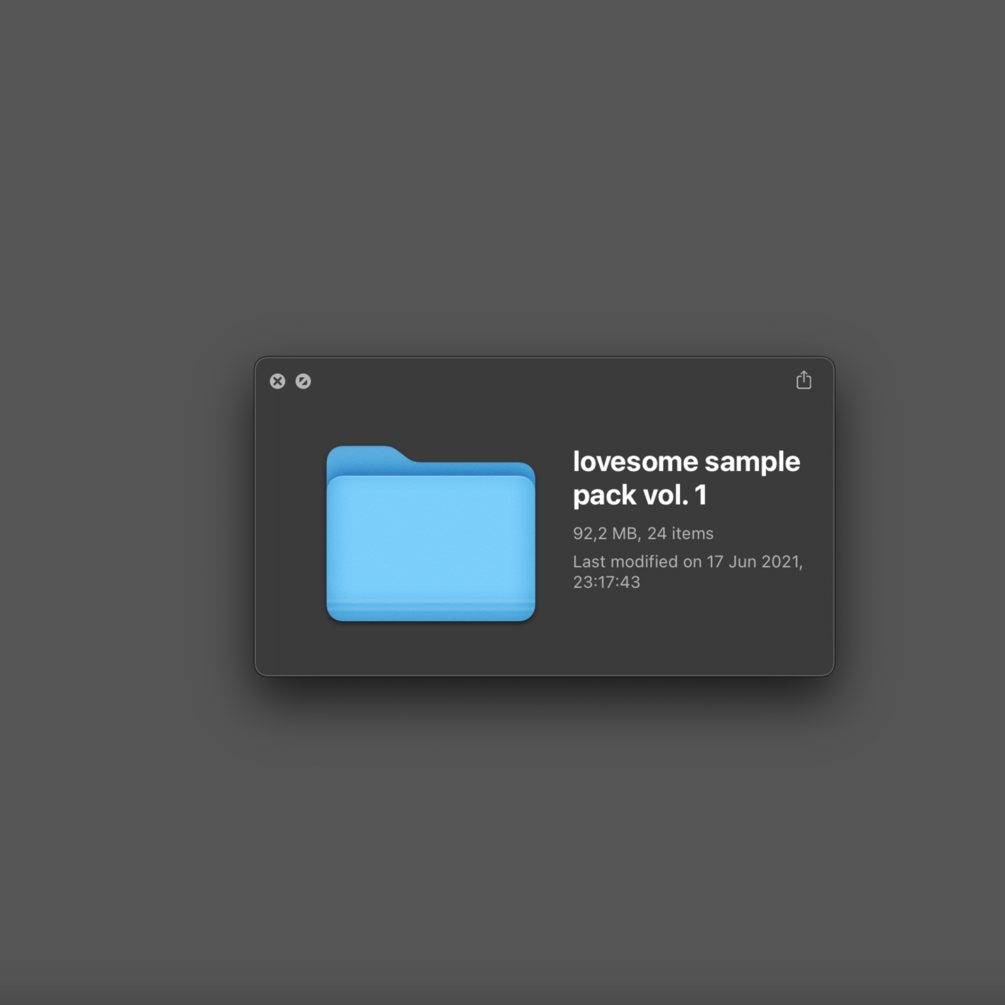Click the "92,2 MB, 24 items" text
The image size is (1005, 1005).
tap(643, 533)
